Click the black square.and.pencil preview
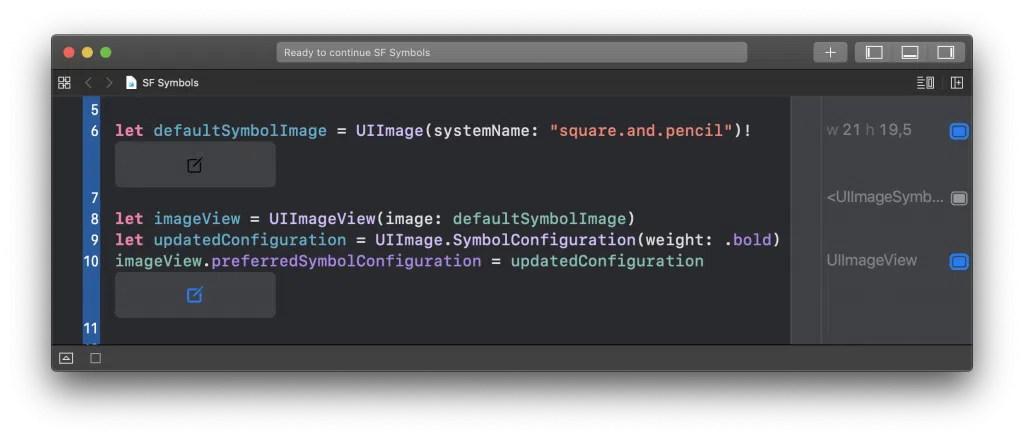The image size is (1024, 439). pos(195,165)
